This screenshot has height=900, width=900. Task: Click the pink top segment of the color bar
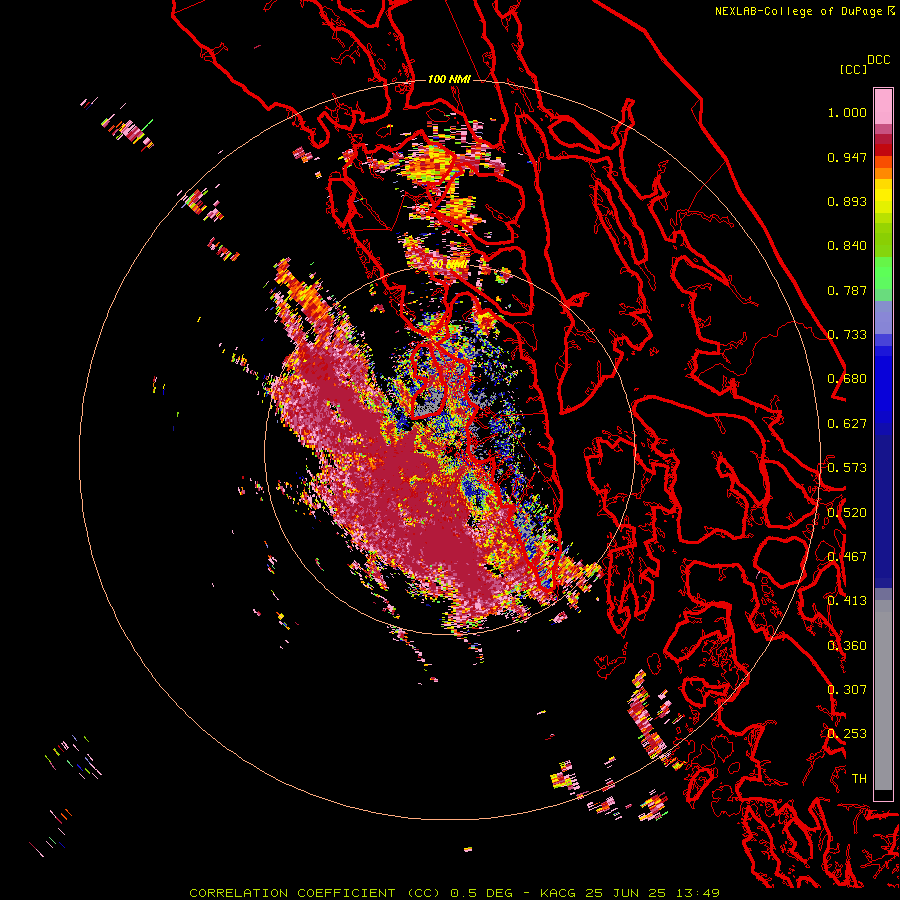(883, 106)
